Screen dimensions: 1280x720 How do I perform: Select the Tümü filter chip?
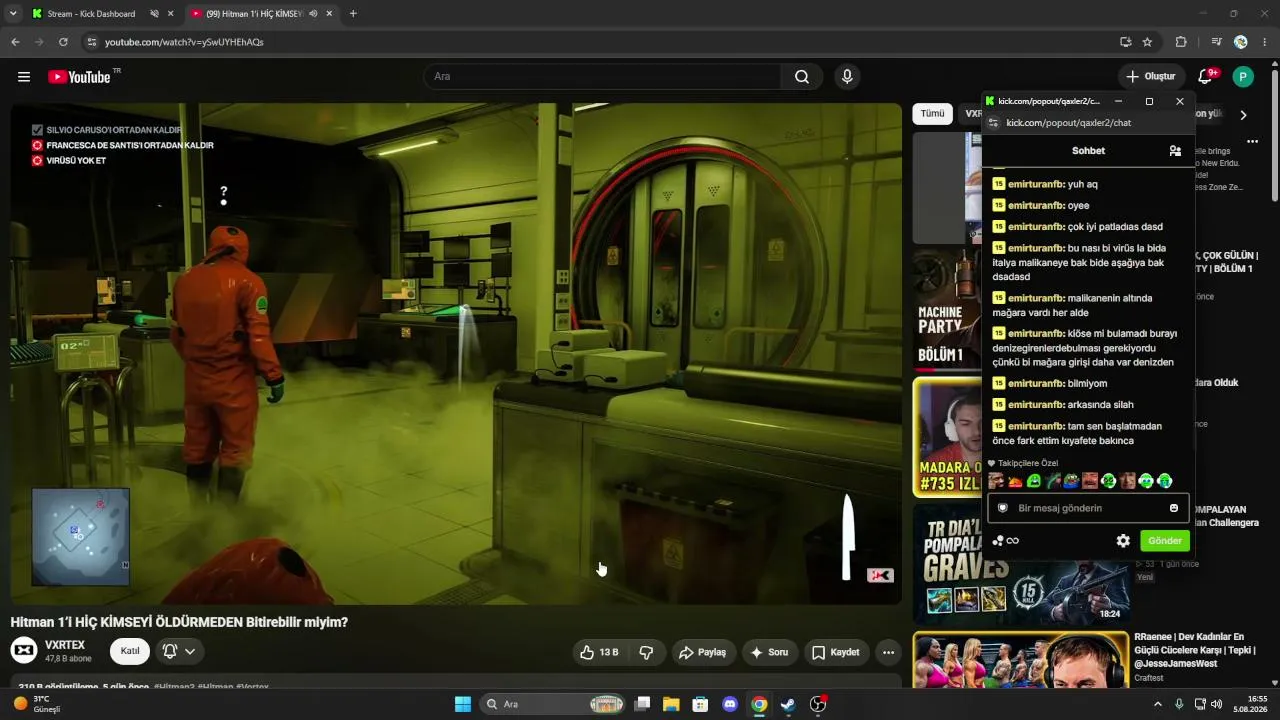(x=932, y=114)
